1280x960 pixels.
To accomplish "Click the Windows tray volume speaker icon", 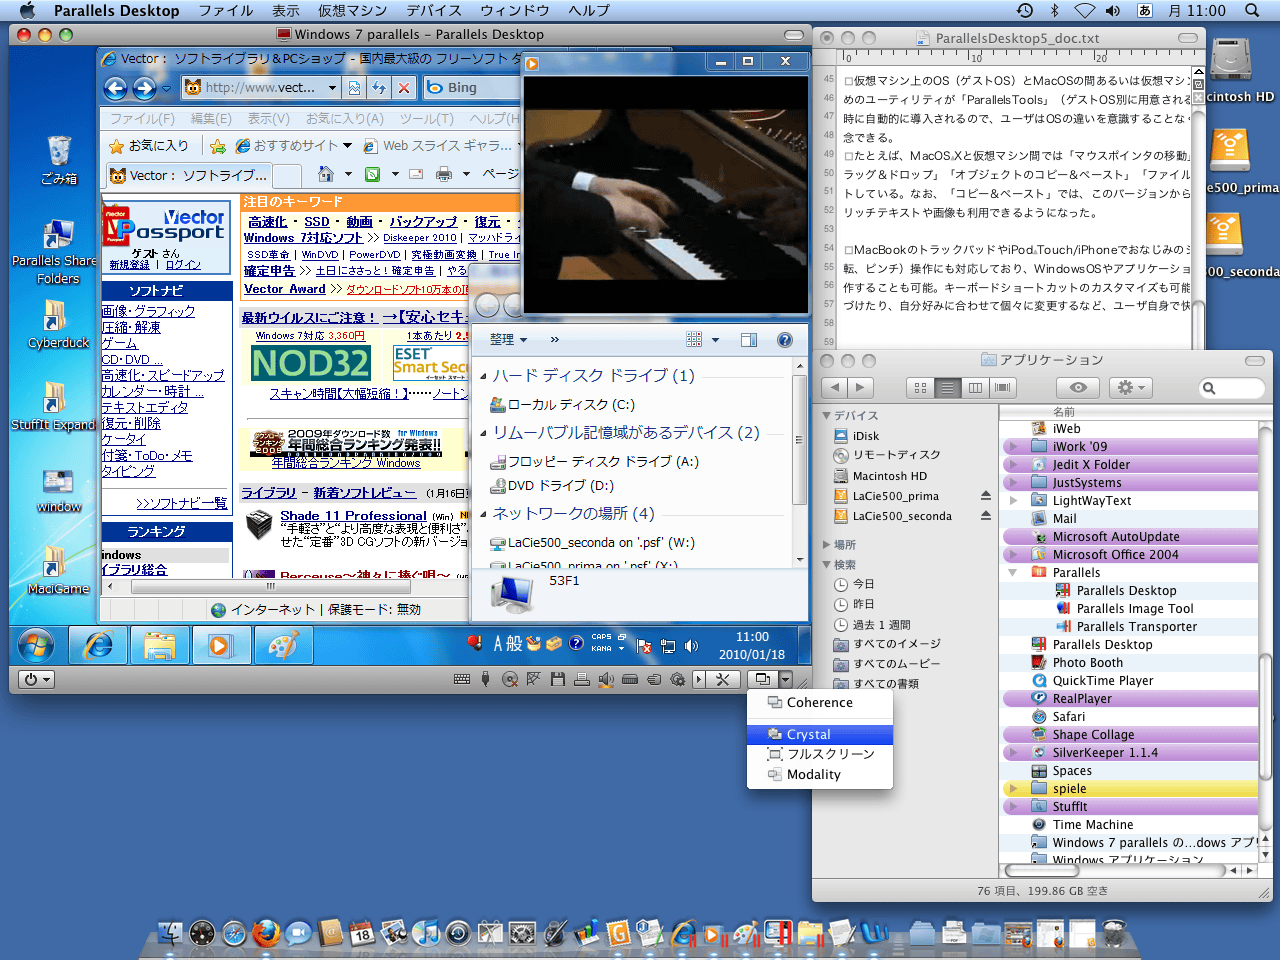I will pyautogui.click(x=691, y=646).
